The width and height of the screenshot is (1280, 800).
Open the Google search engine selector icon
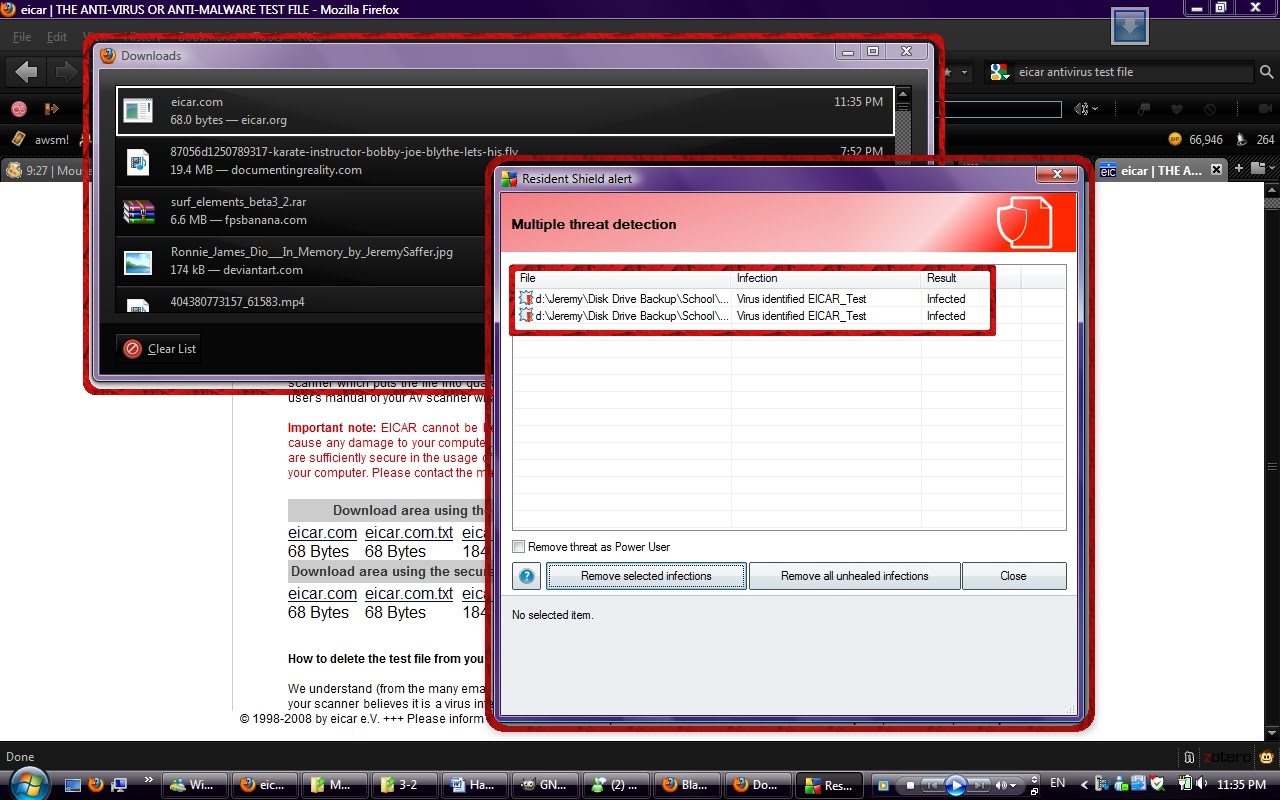pos(998,72)
